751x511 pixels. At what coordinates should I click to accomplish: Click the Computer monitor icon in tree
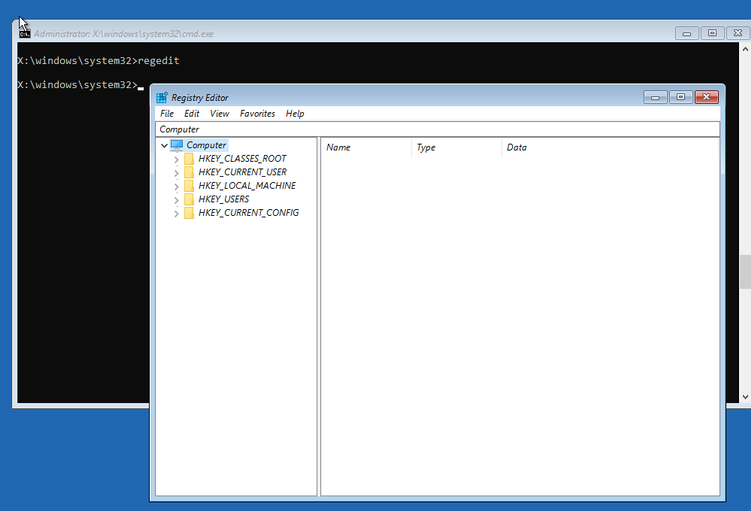[177, 145]
